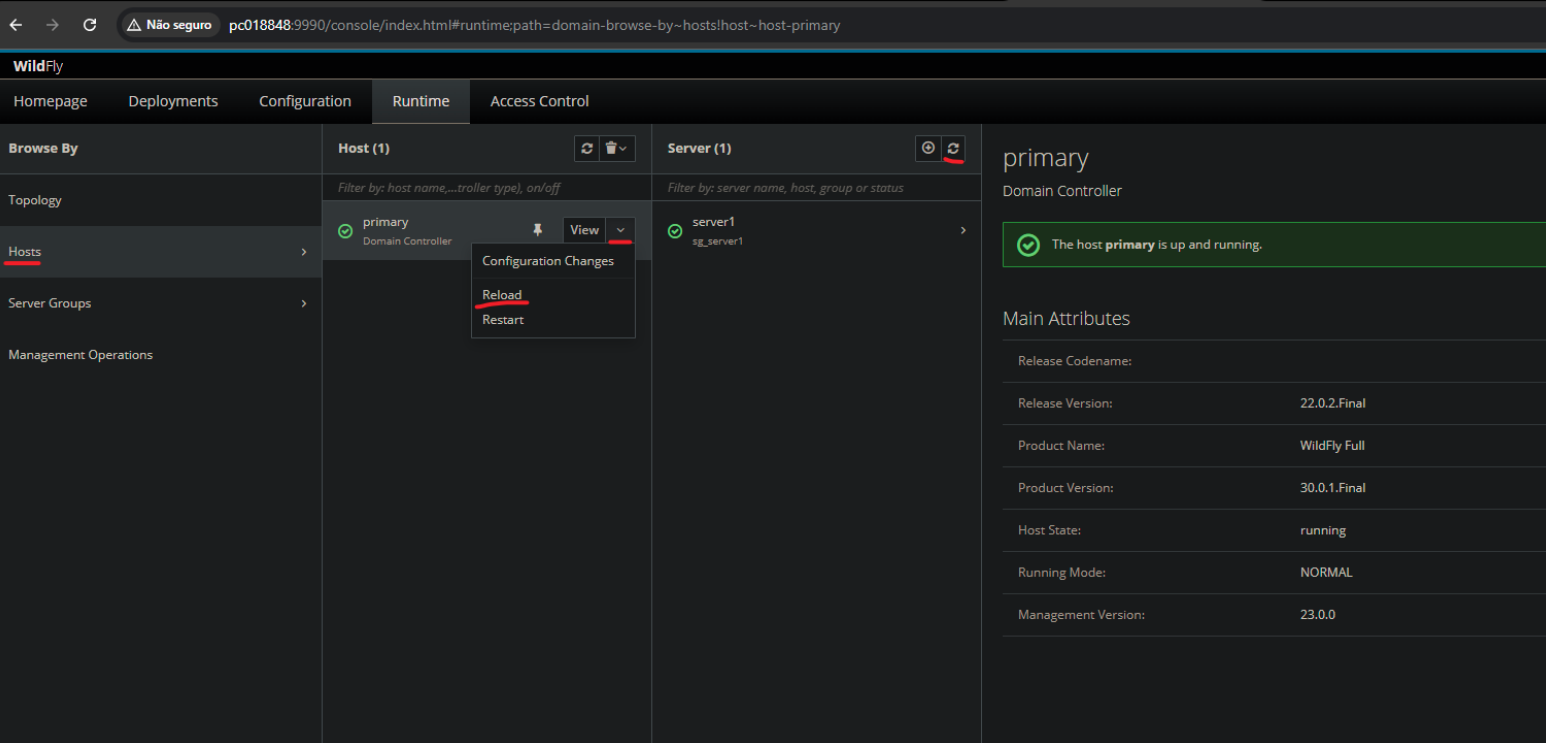Expand the server1 chevron arrow

(x=963, y=230)
